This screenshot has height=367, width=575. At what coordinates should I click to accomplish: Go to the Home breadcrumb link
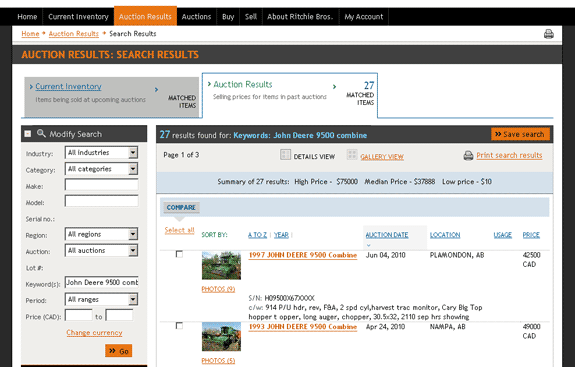pos(30,34)
